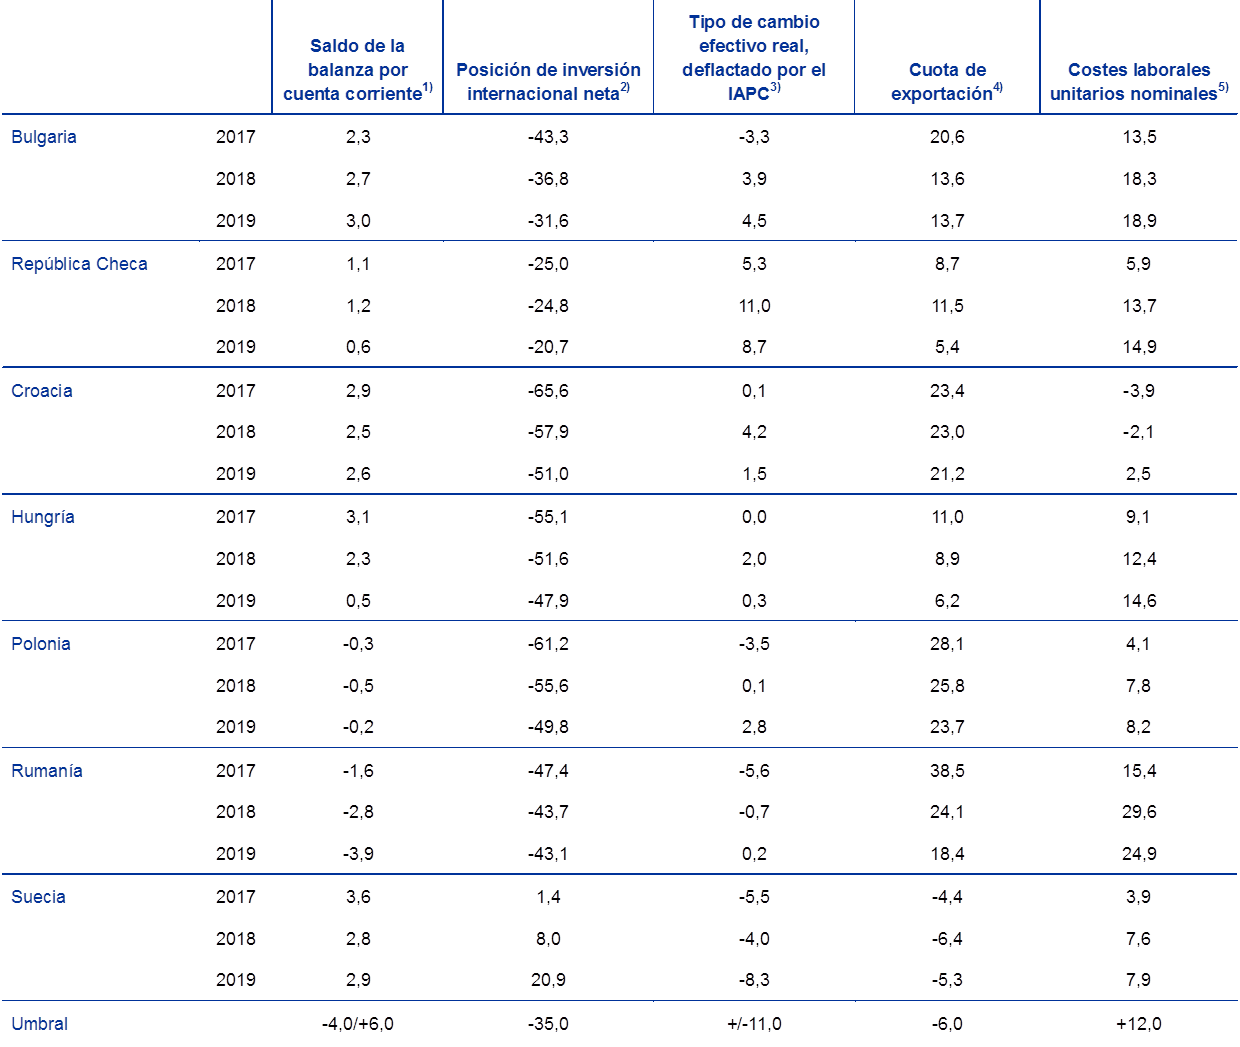Select the Bulgaria row label
Image resolution: width=1240 pixels, height=1047 pixels.
coord(44,137)
